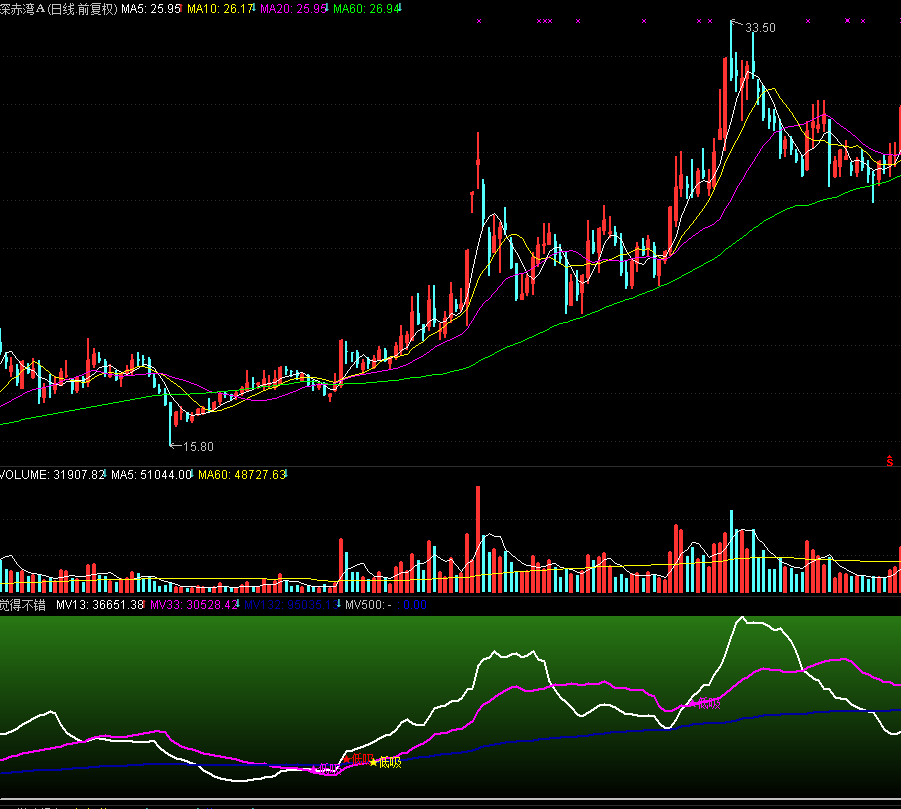This screenshot has width=901, height=809.
Task: Click the volume MA60: 48727.63 label
Action: (242, 475)
